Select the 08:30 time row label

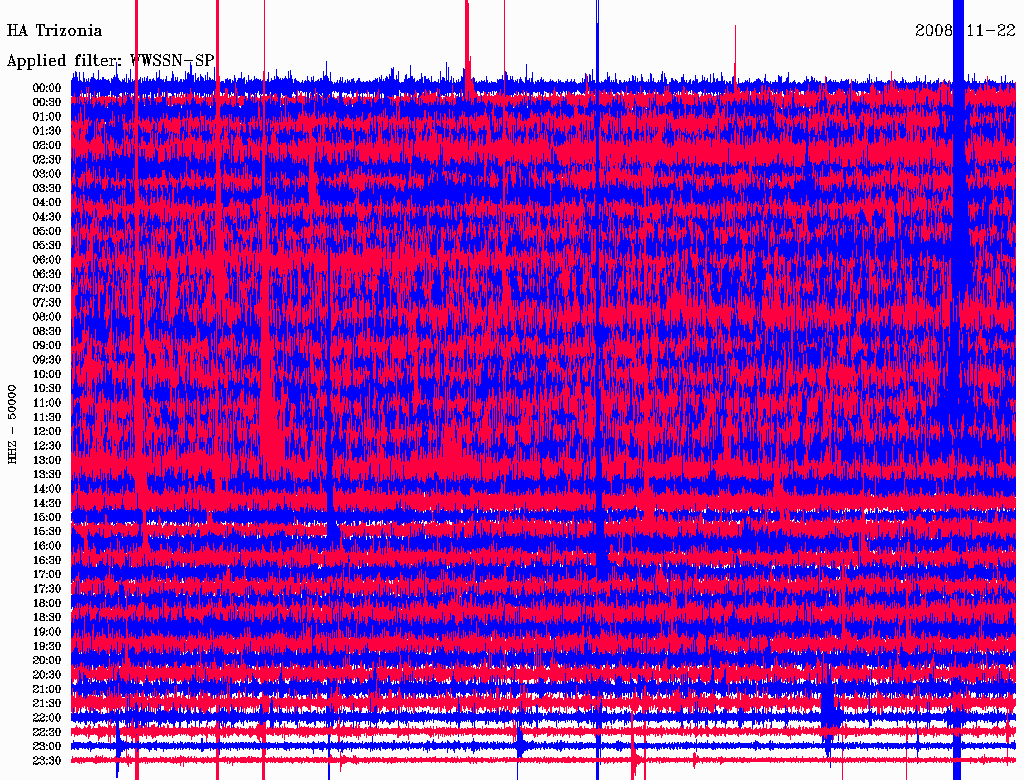click(47, 331)
